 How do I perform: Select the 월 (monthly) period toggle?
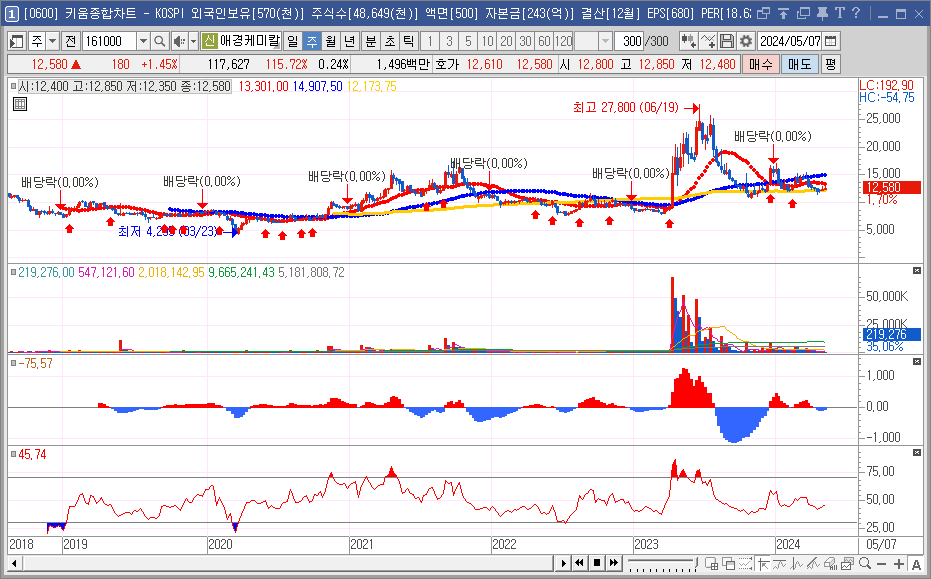(331, 41)
